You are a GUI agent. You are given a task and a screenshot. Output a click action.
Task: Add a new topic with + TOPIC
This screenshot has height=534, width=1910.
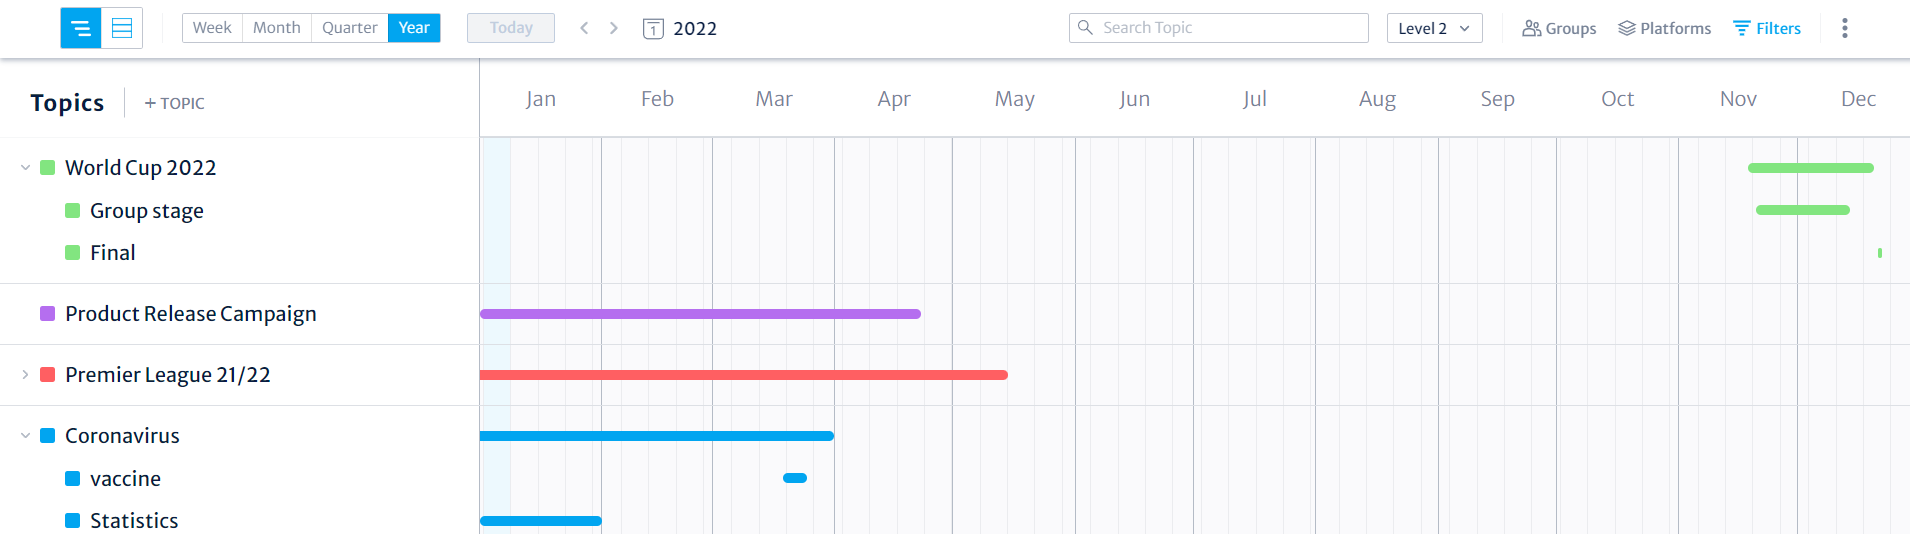coord(174,103)
